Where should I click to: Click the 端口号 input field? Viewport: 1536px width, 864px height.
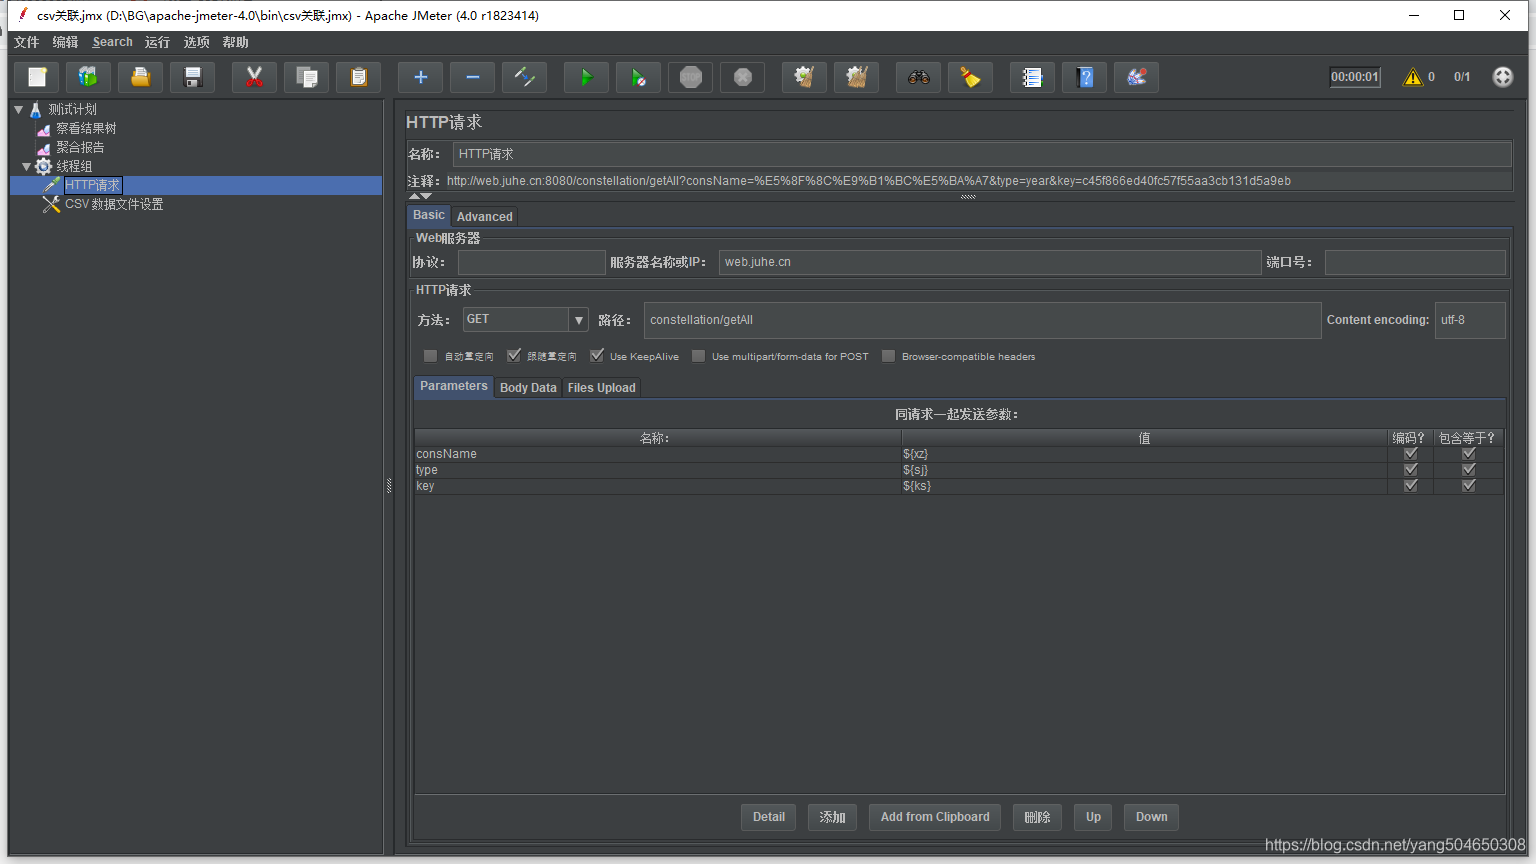tap(1415, 262)
